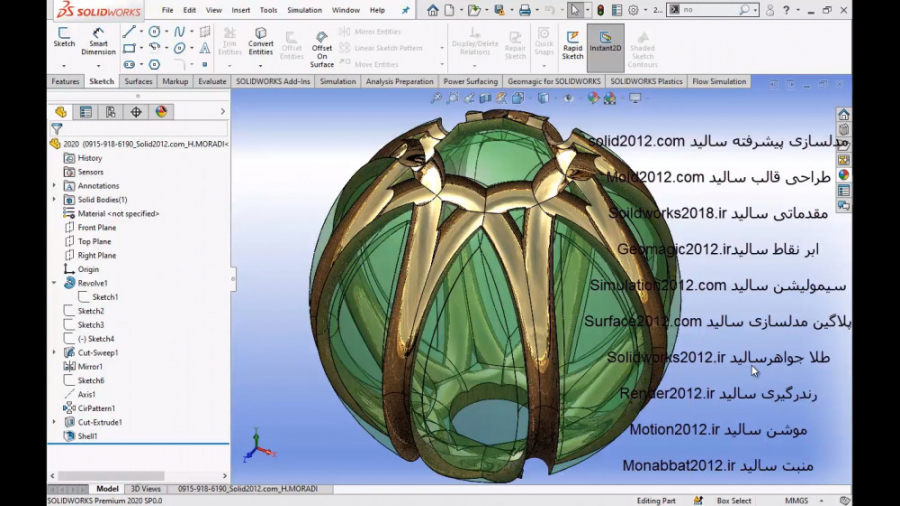Select the Spline sketch tool
Screen dimensions: 900x506
pos(179,32)
